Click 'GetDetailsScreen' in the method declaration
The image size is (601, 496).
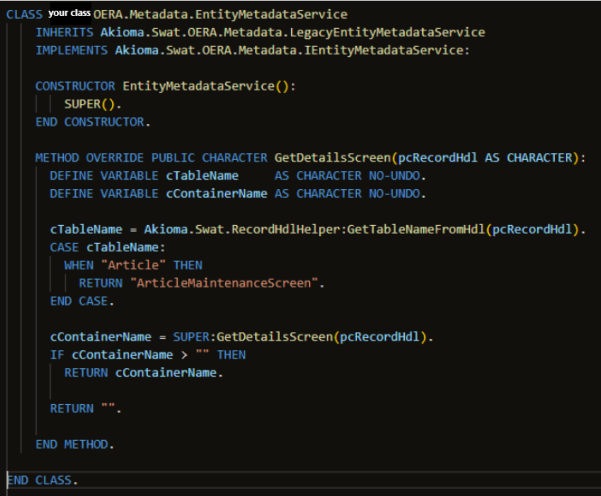coord(332,158)
